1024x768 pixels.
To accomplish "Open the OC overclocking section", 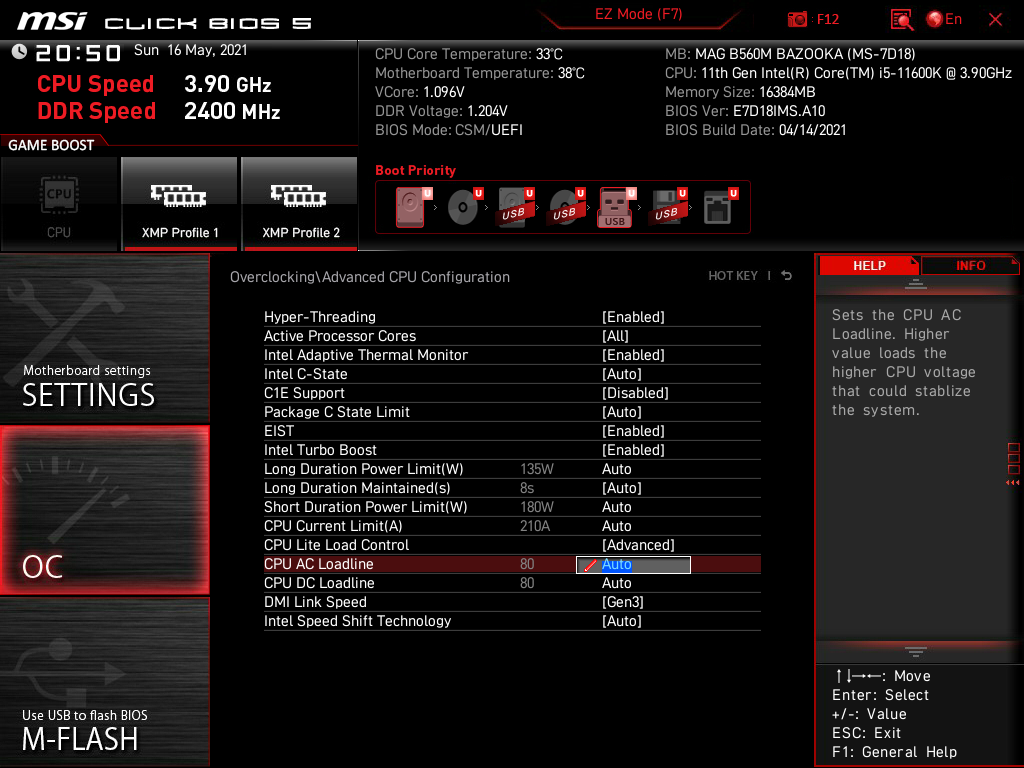I will point(104,511).
